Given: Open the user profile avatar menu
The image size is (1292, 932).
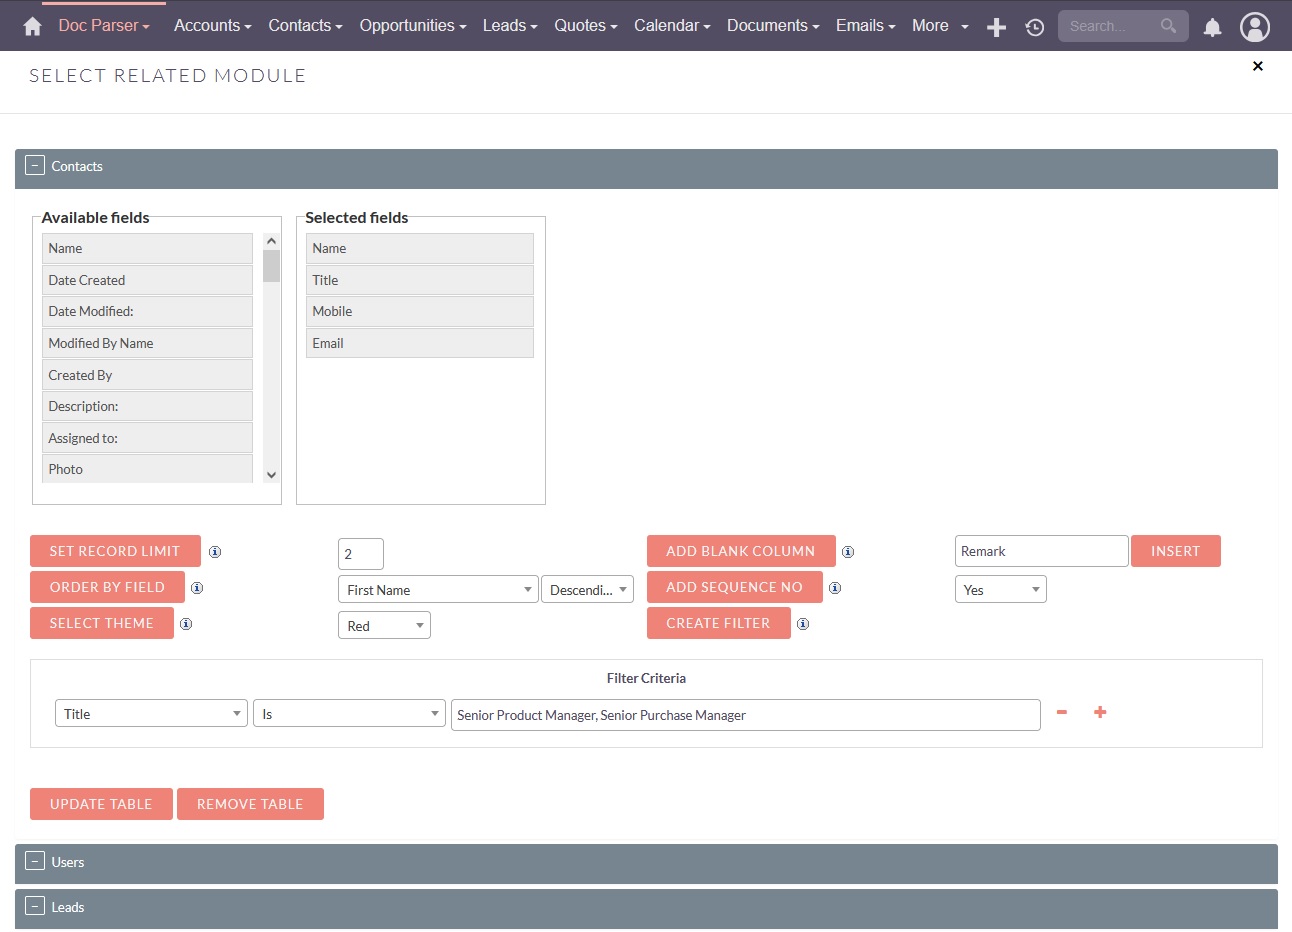Looking at the screenshot, I should pos(1254,27).
